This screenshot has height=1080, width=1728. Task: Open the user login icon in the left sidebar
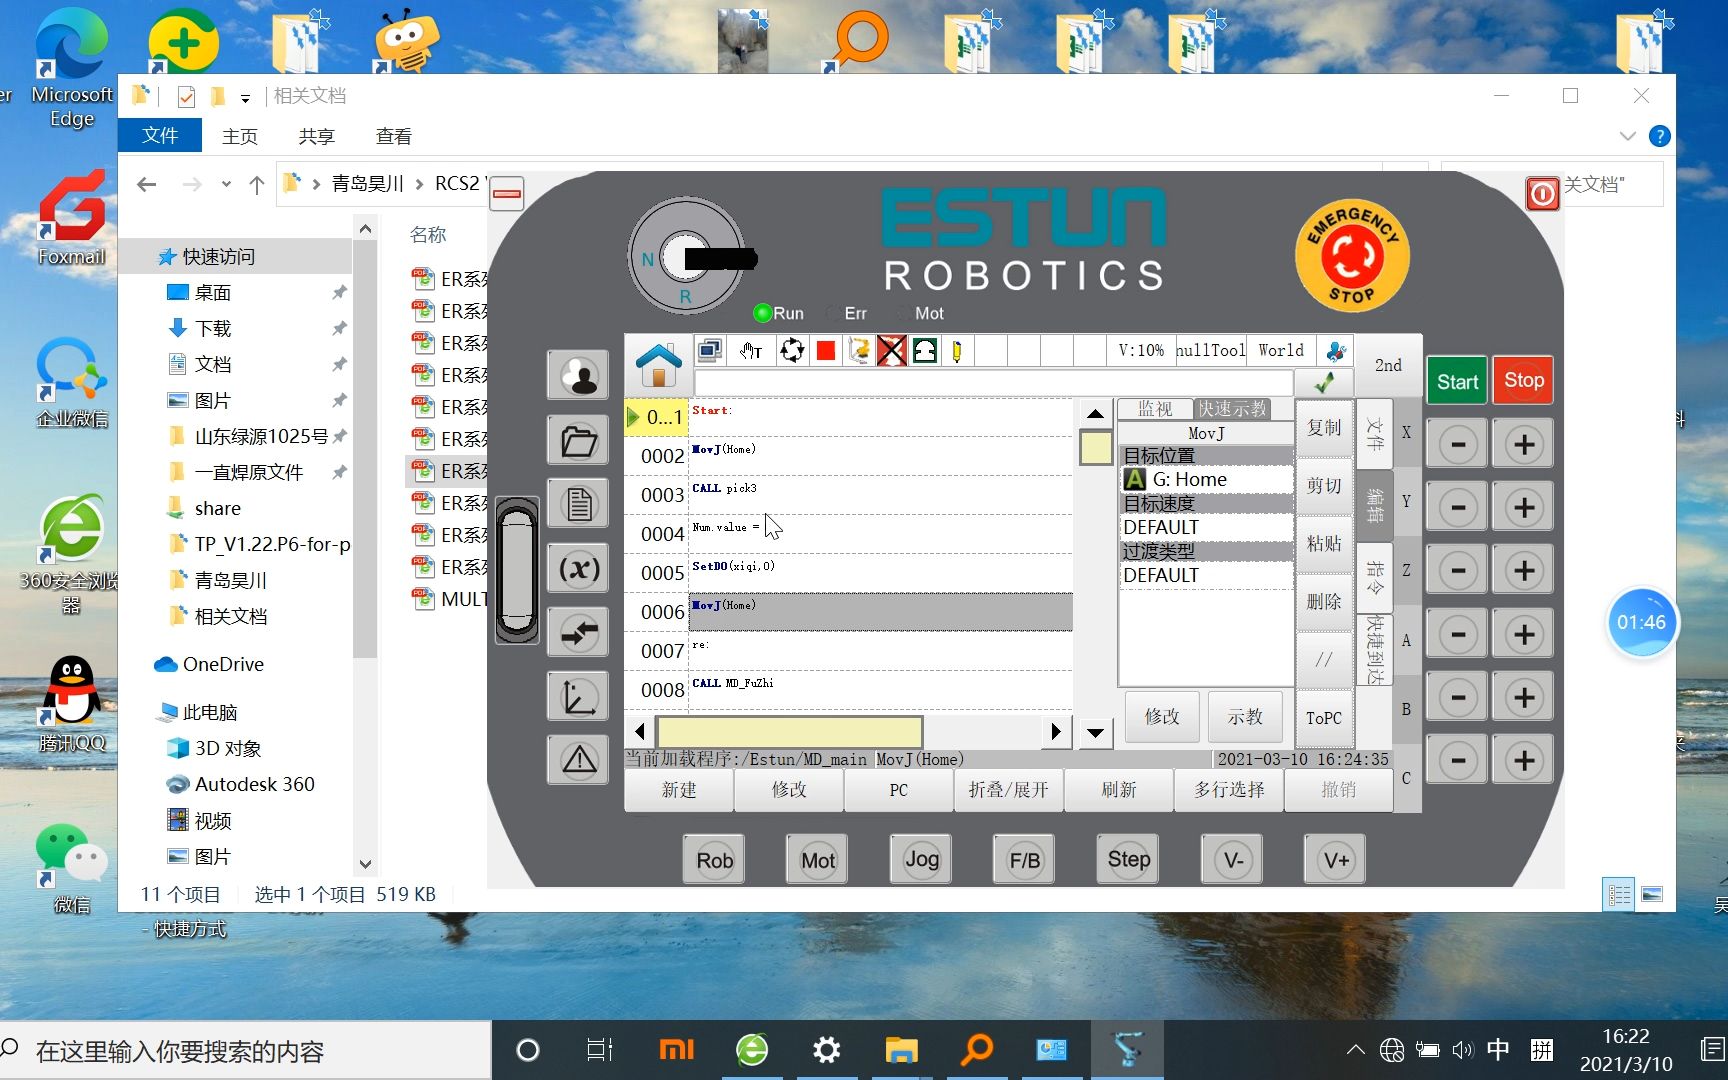pyautogui.click(x=578, y=377)
